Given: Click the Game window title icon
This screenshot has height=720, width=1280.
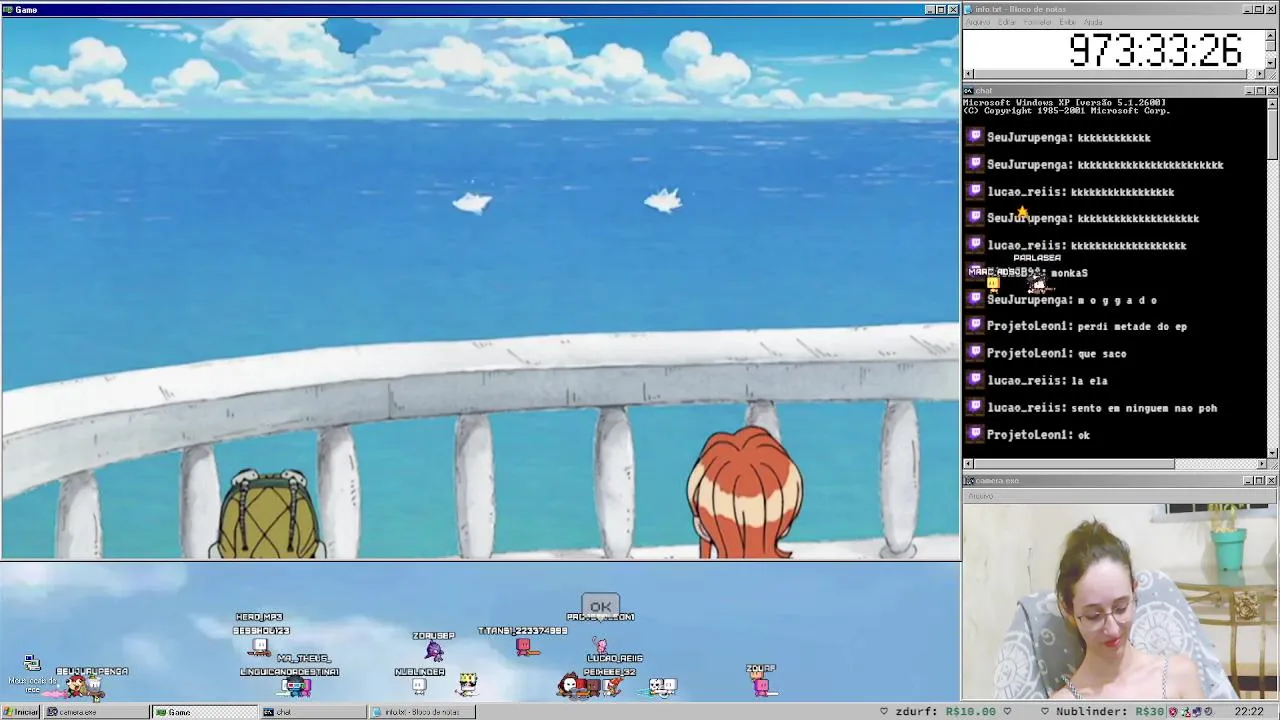Looking at the screenshot, I should [x=8, y=9].
